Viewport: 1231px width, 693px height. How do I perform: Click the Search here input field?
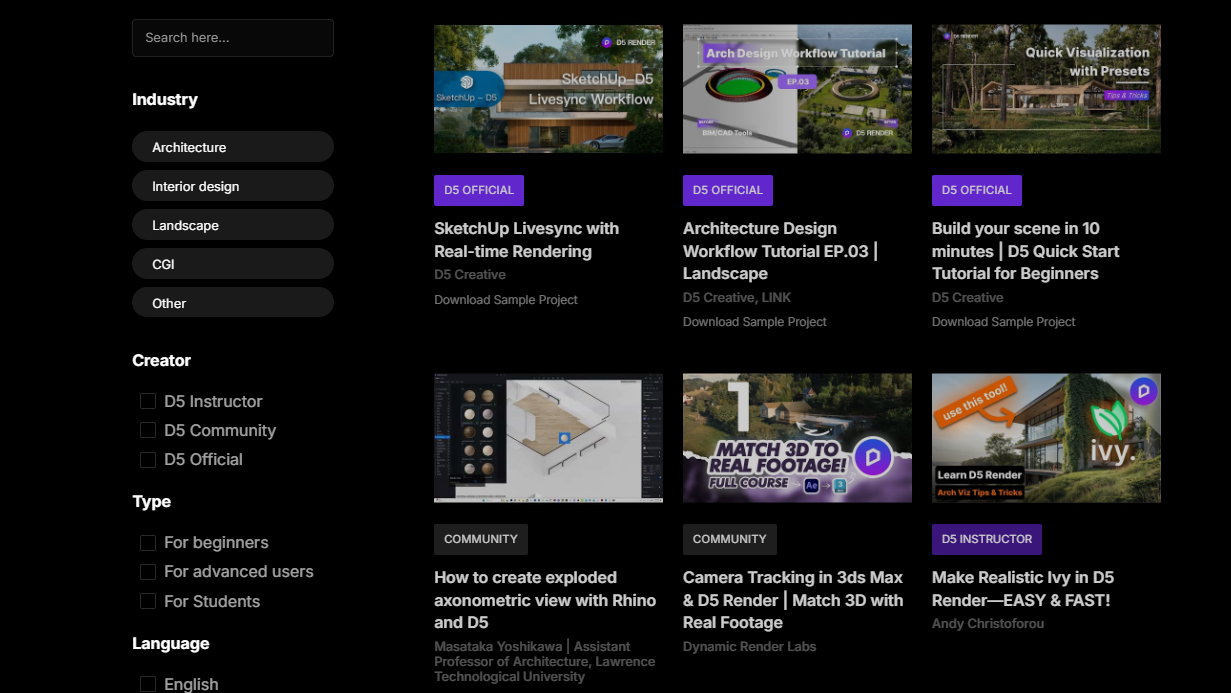pyautogui.click(x=233, y=38)
